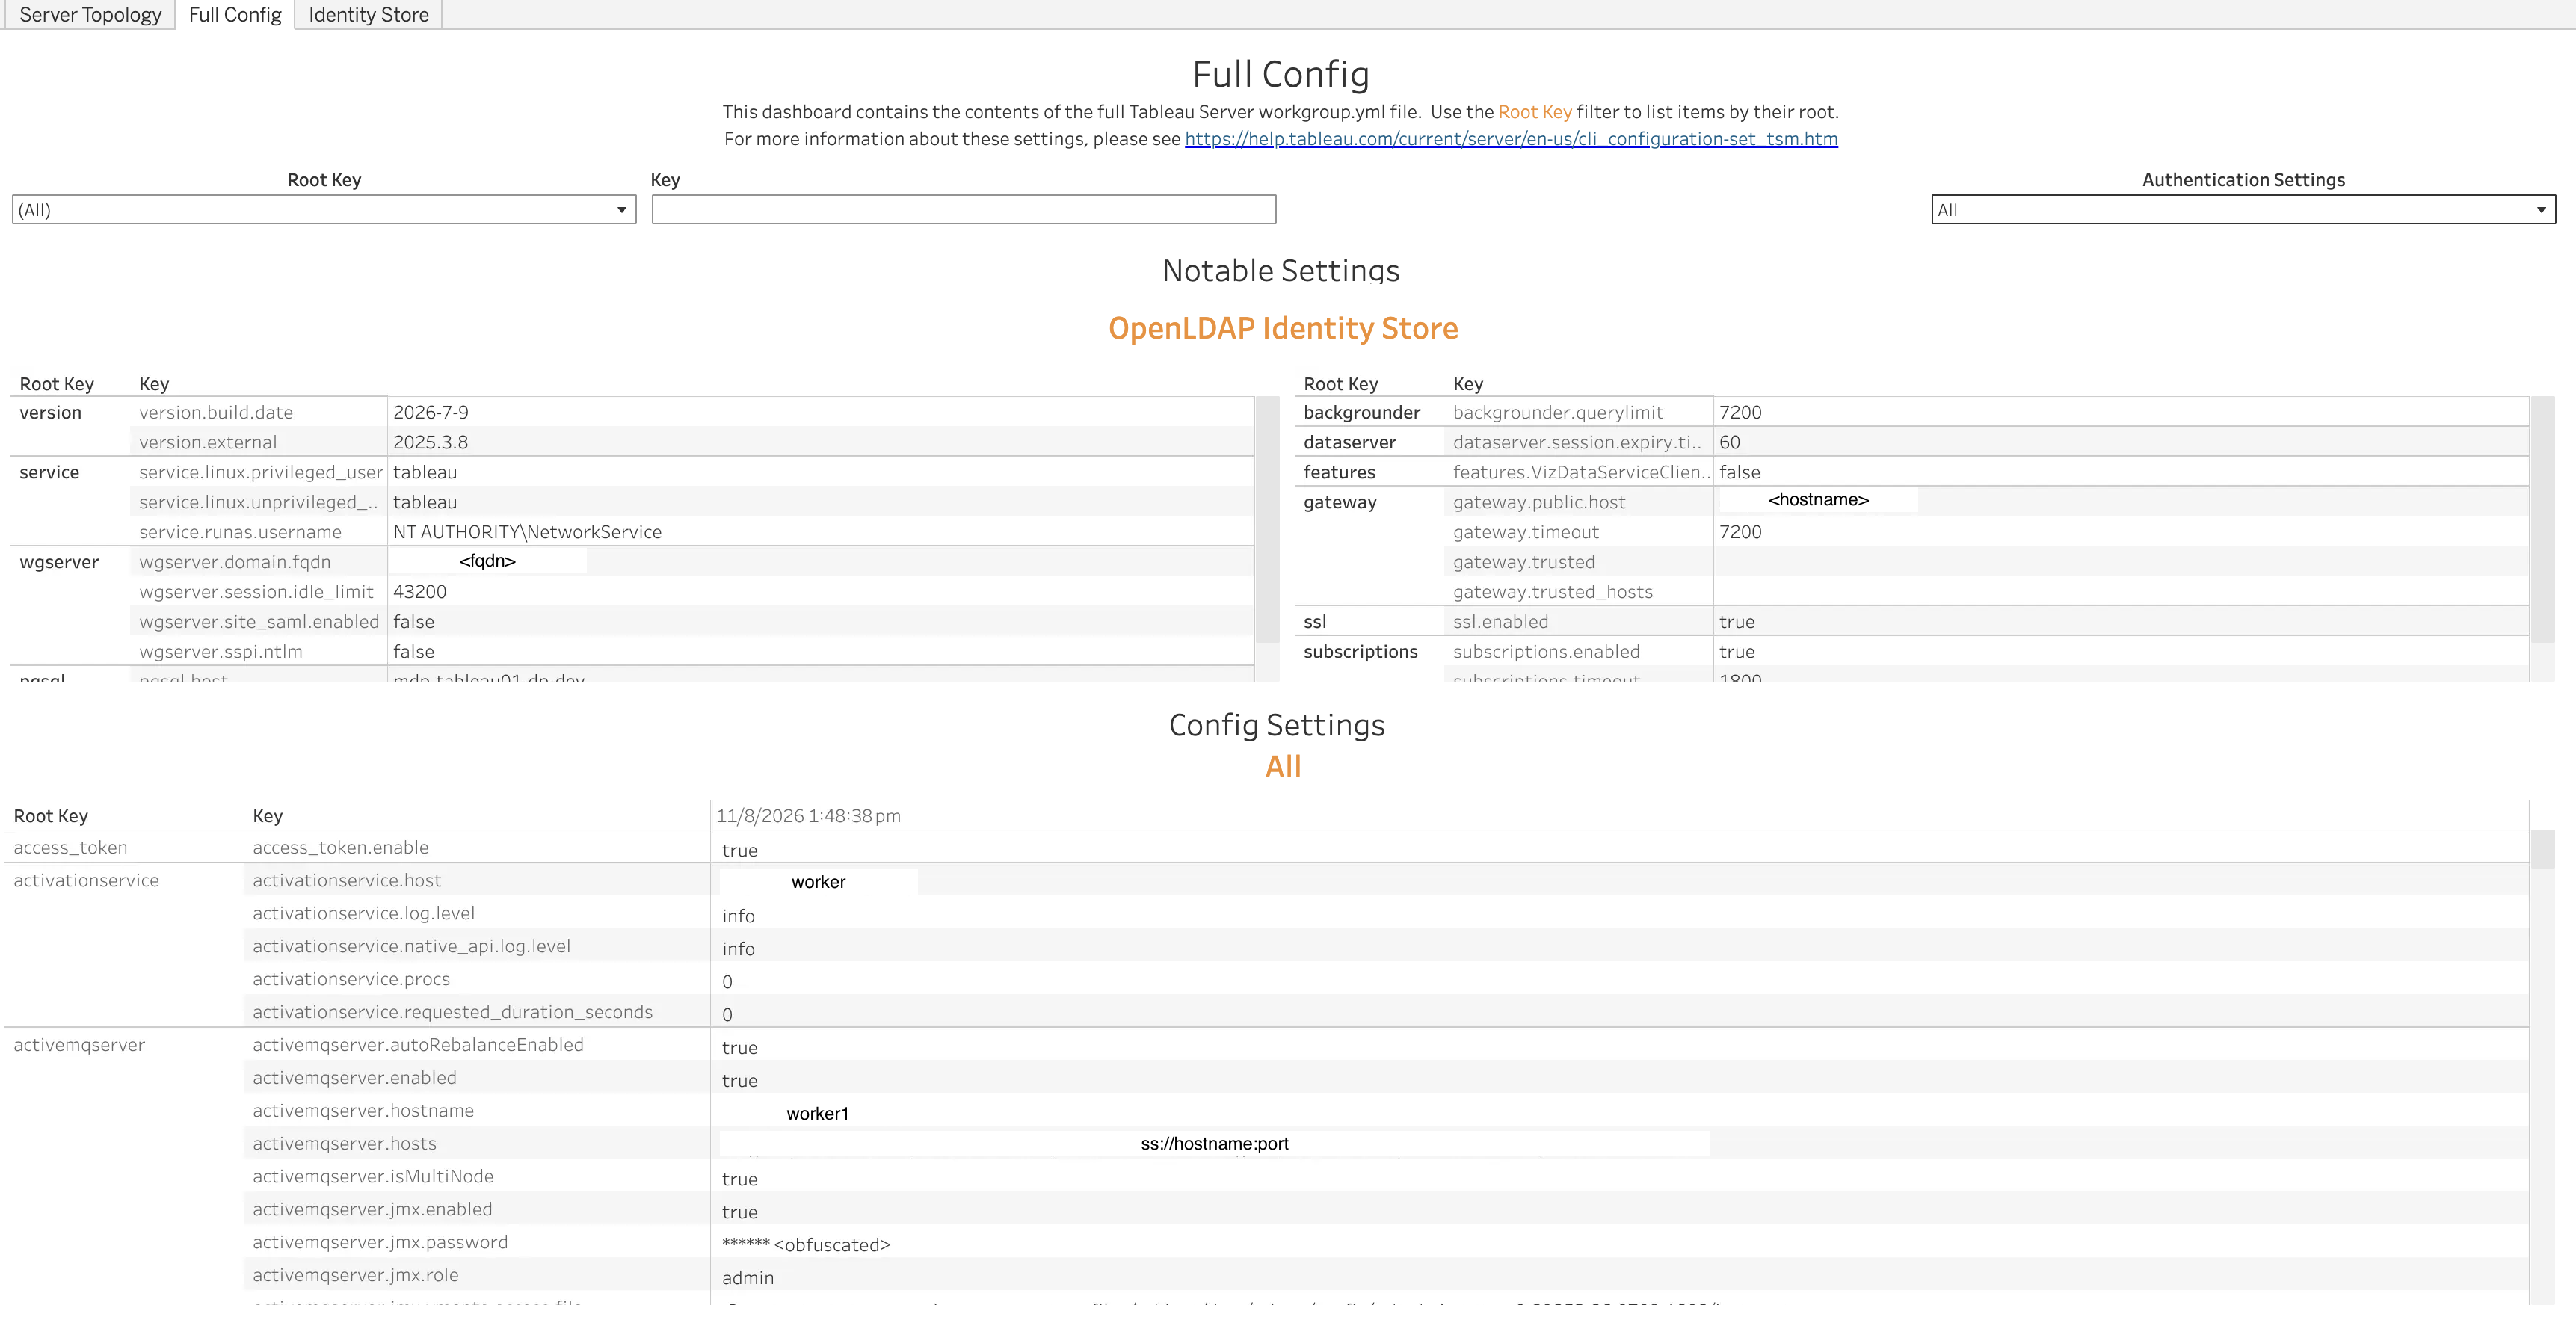
Task: Select the activemqserver.jmx.password key
Action: (380, 1243)
